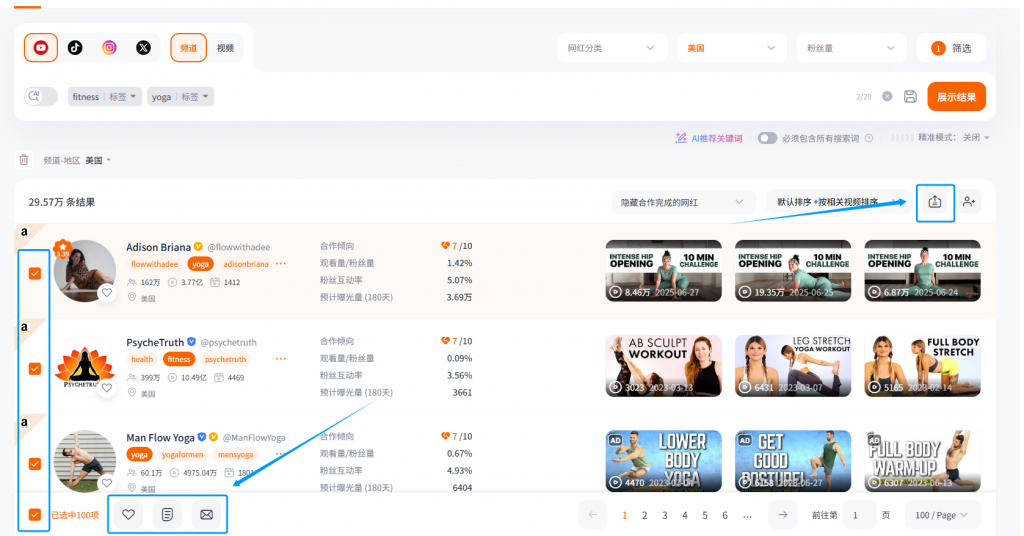1024x536 pixels.
Task: Select the YouTube platform icon
Action: coord(40,48)
